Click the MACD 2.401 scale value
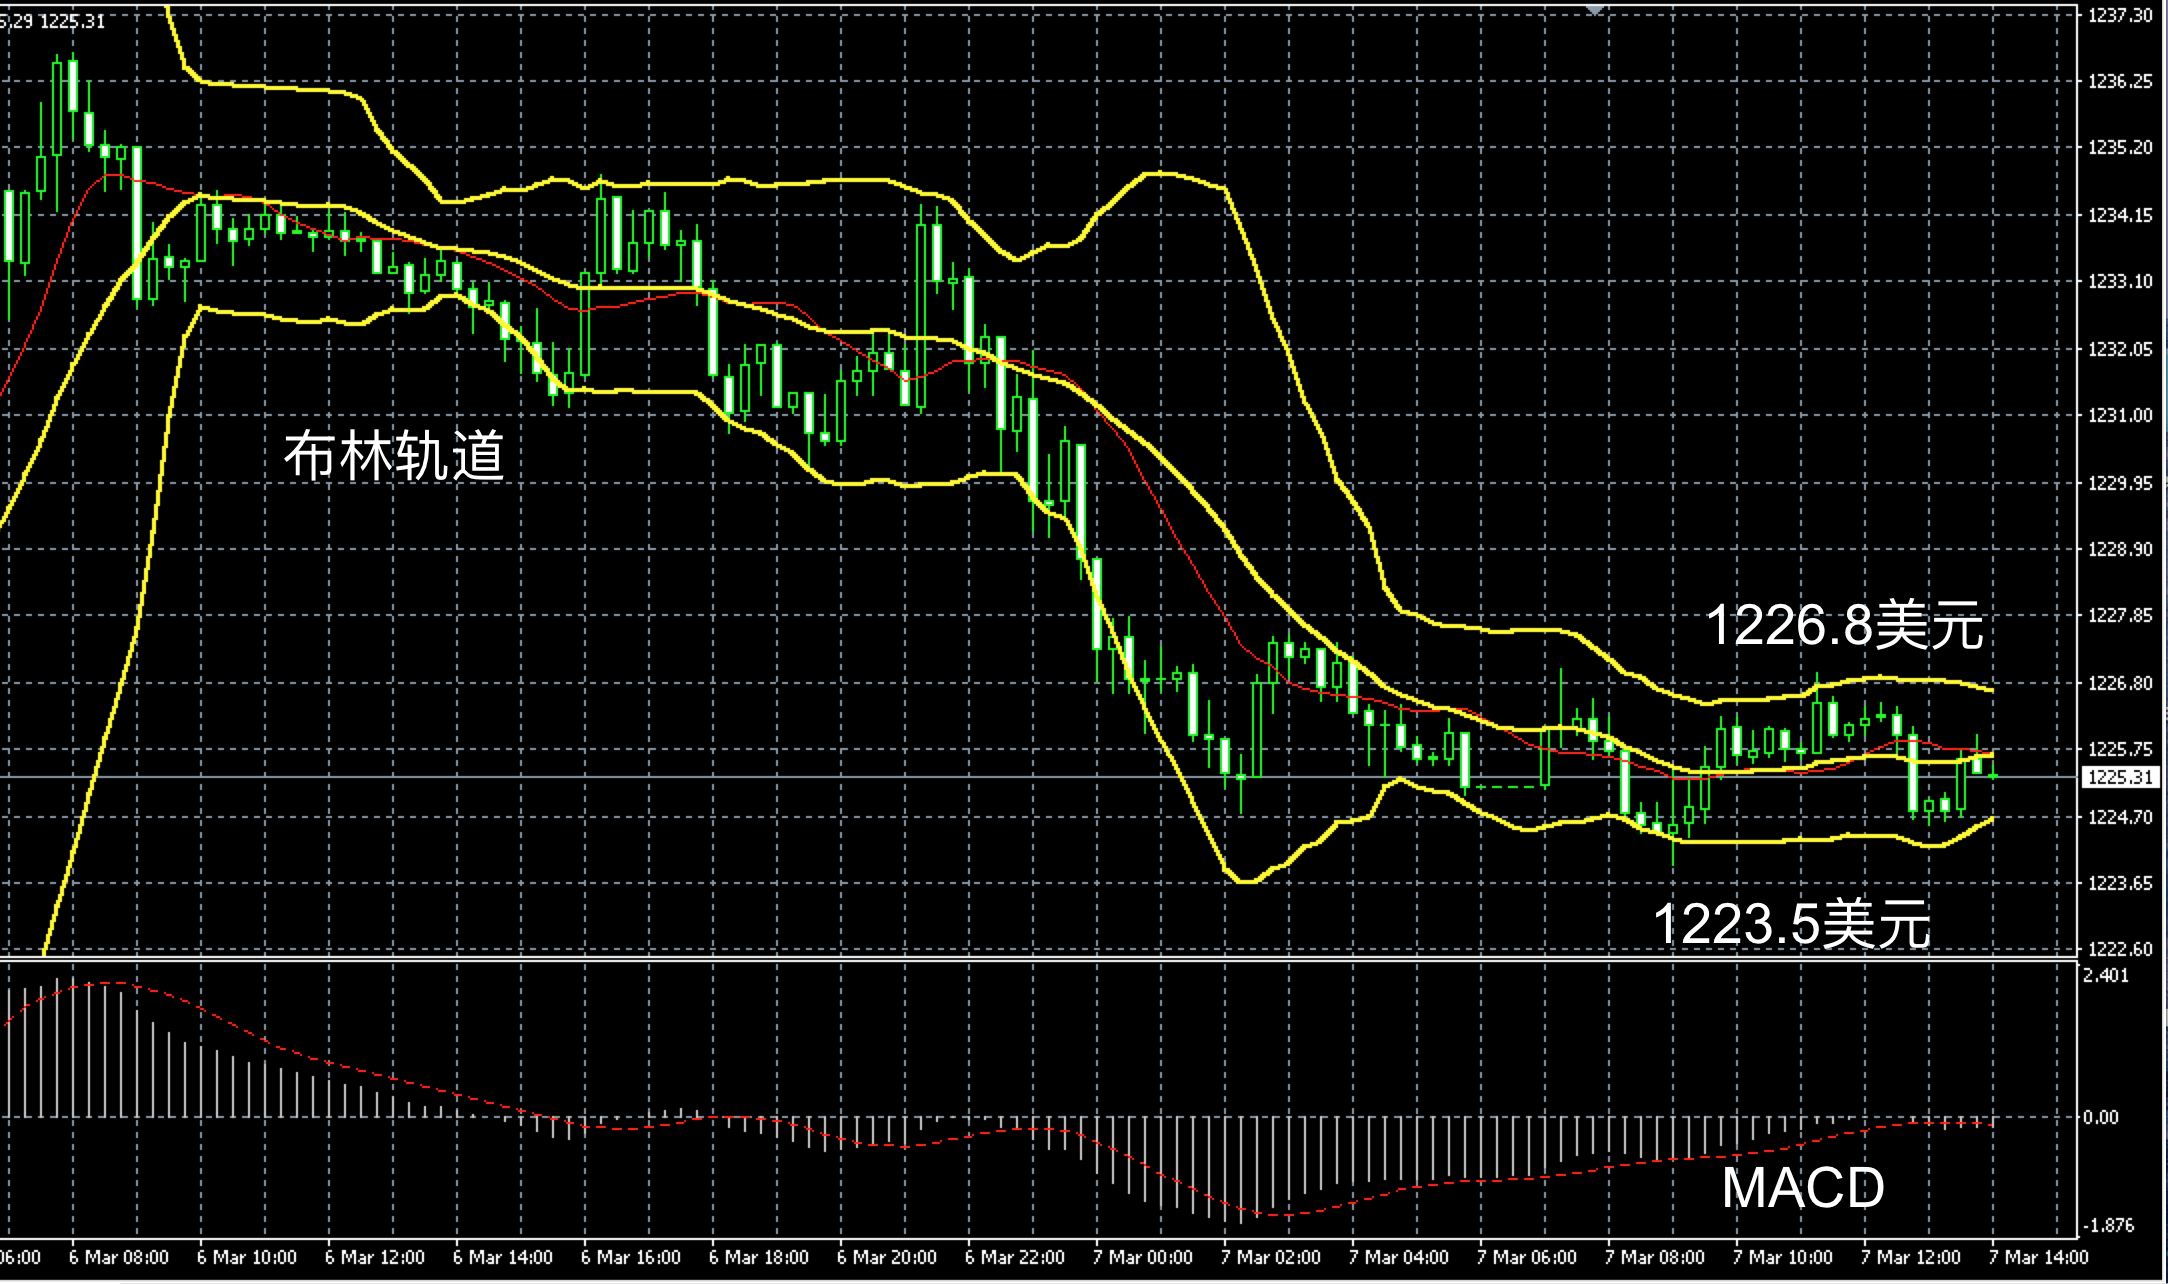 [2105, 976]
